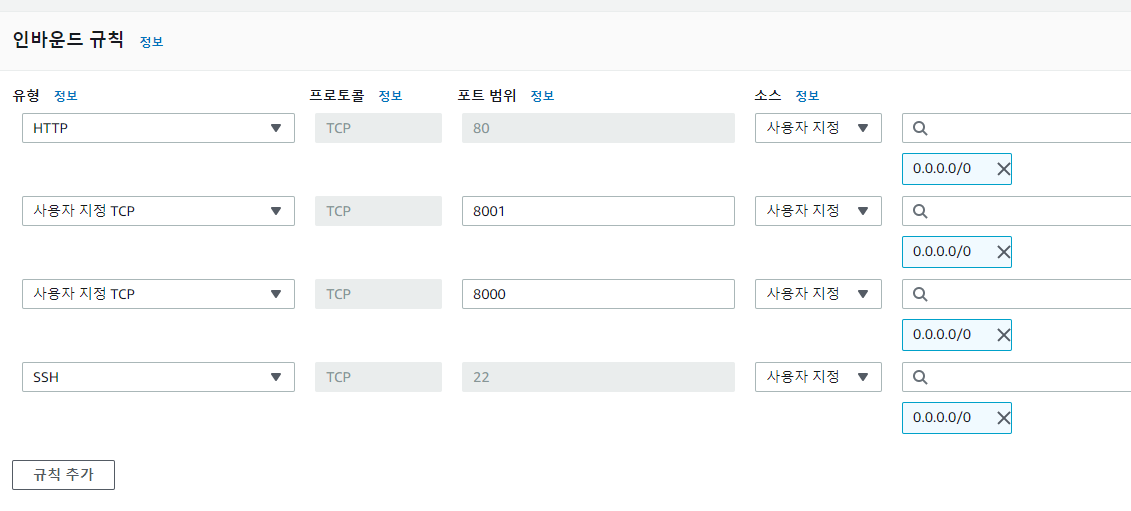
Task: Open 정보 link next to 프로토콜
Action: pyautogui.click(x=390, y=96)
